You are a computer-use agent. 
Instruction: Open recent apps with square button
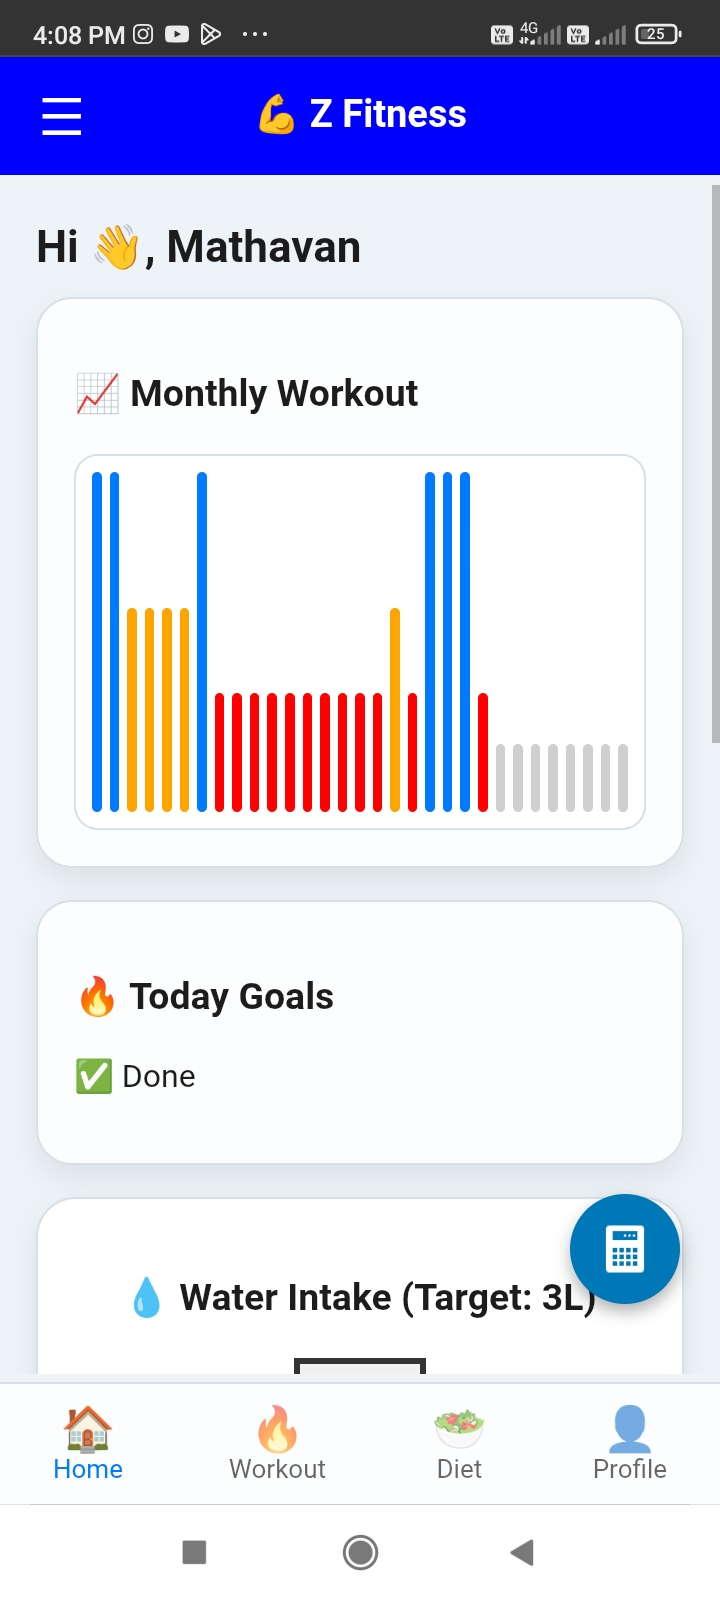[194, 1552]
